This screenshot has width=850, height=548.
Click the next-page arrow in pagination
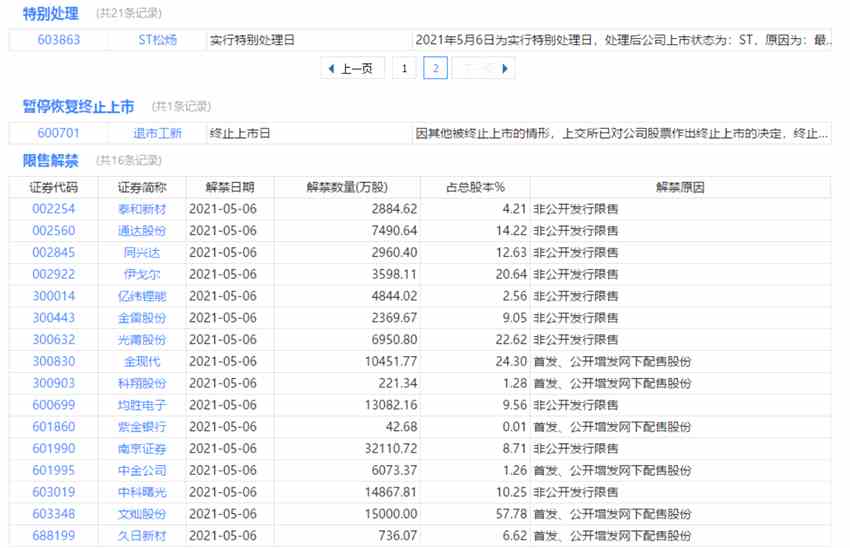click(505, 68)
